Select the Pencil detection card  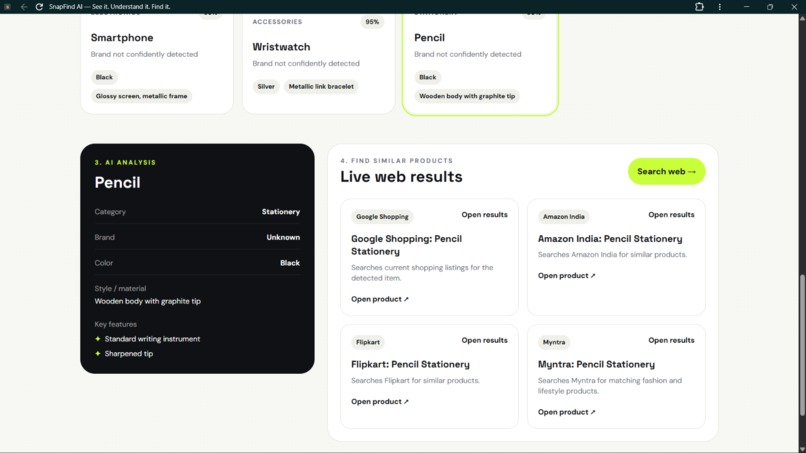tap(480, 63)
